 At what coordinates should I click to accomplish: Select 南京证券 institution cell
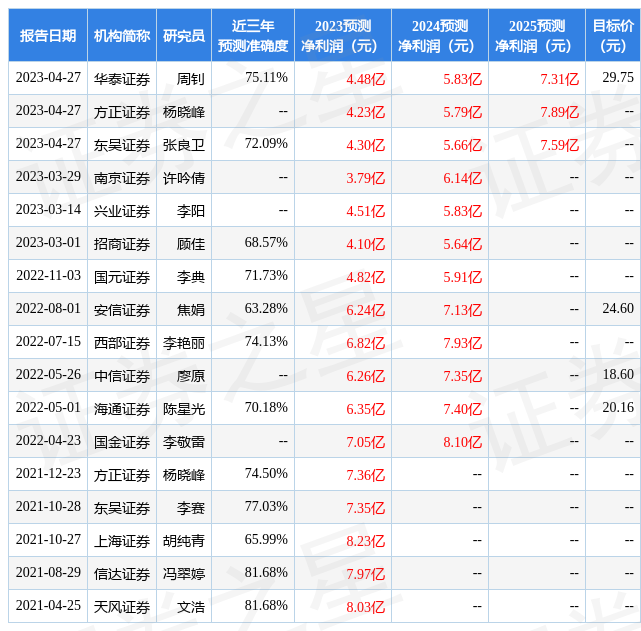point(122,177)
